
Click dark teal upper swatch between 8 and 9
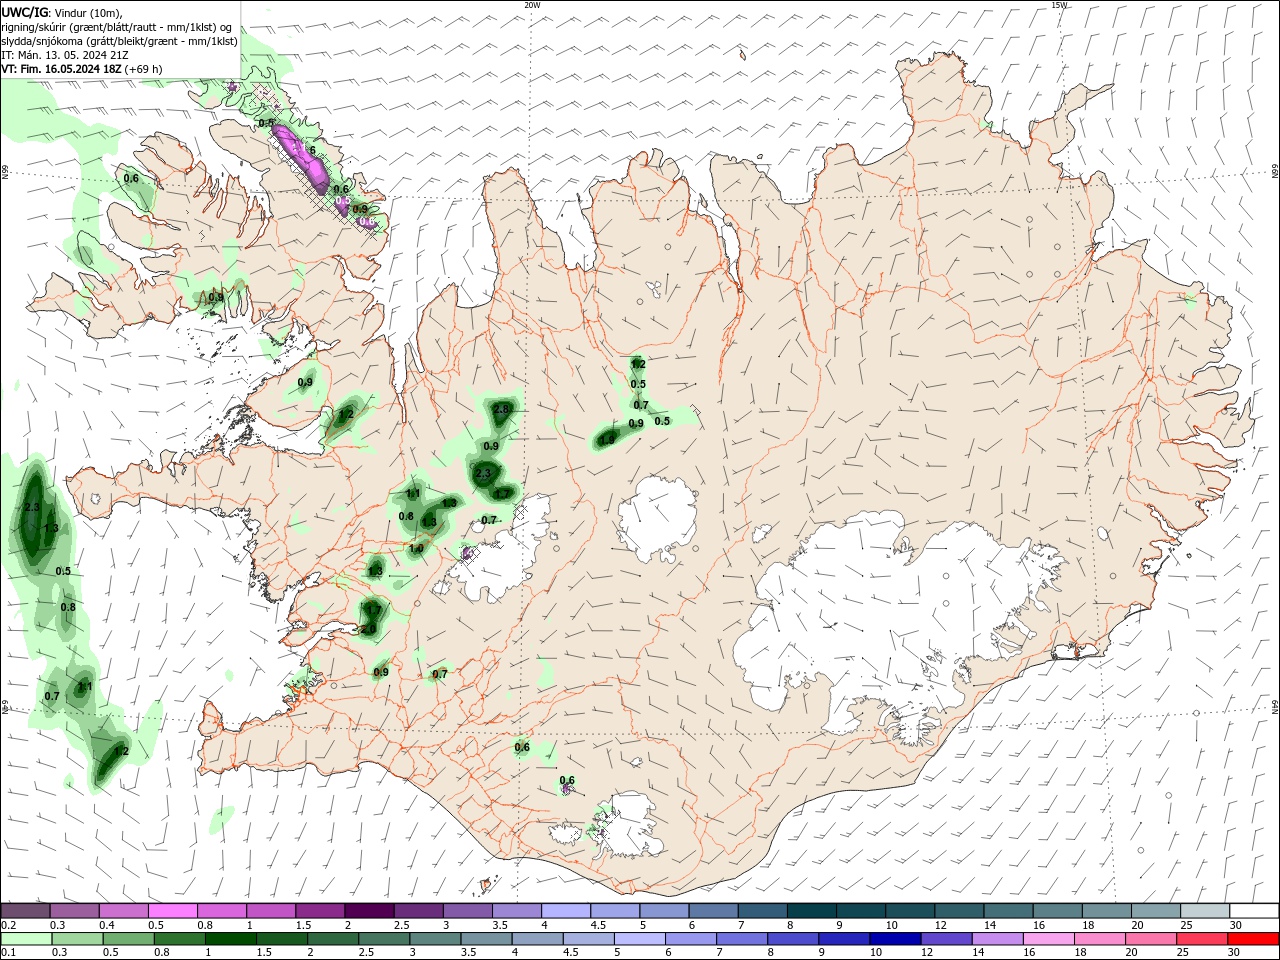810,910
